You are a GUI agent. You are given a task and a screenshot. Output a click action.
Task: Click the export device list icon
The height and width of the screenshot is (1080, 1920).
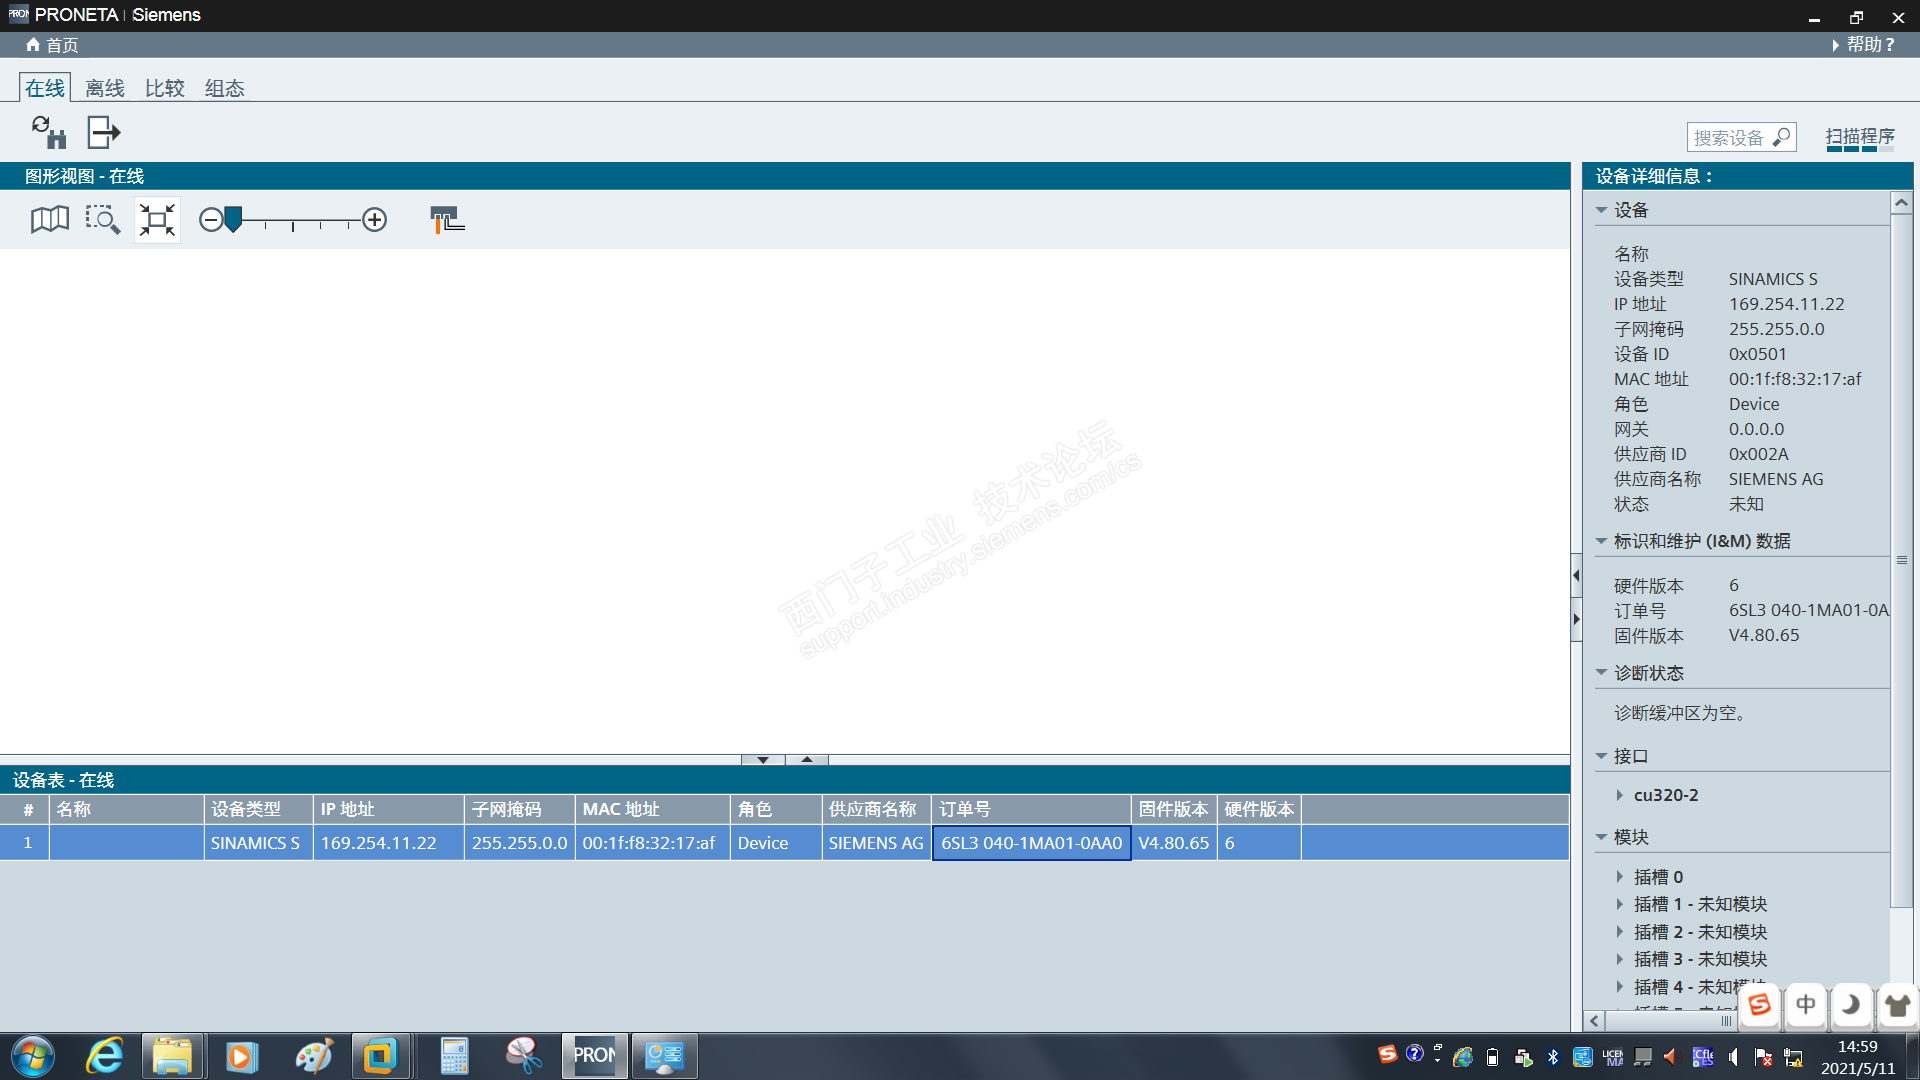click(104, 132)
